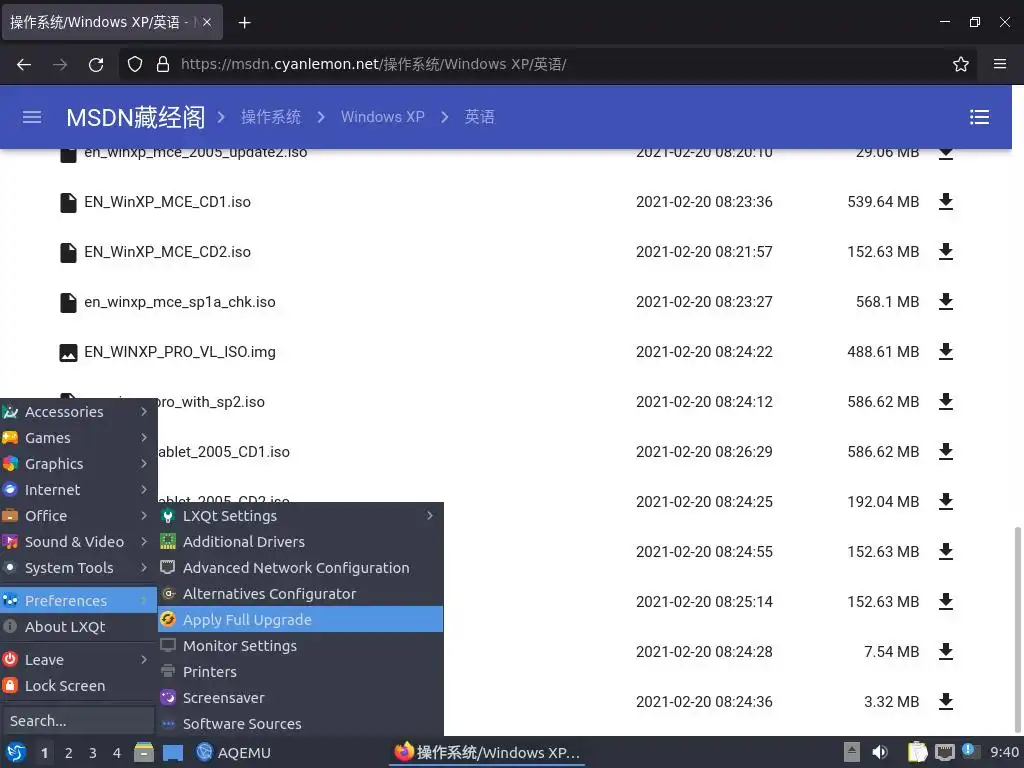Click the LXQt start menu button
The width and height of the screenshot is (1024, 768).
coord(16,752)
